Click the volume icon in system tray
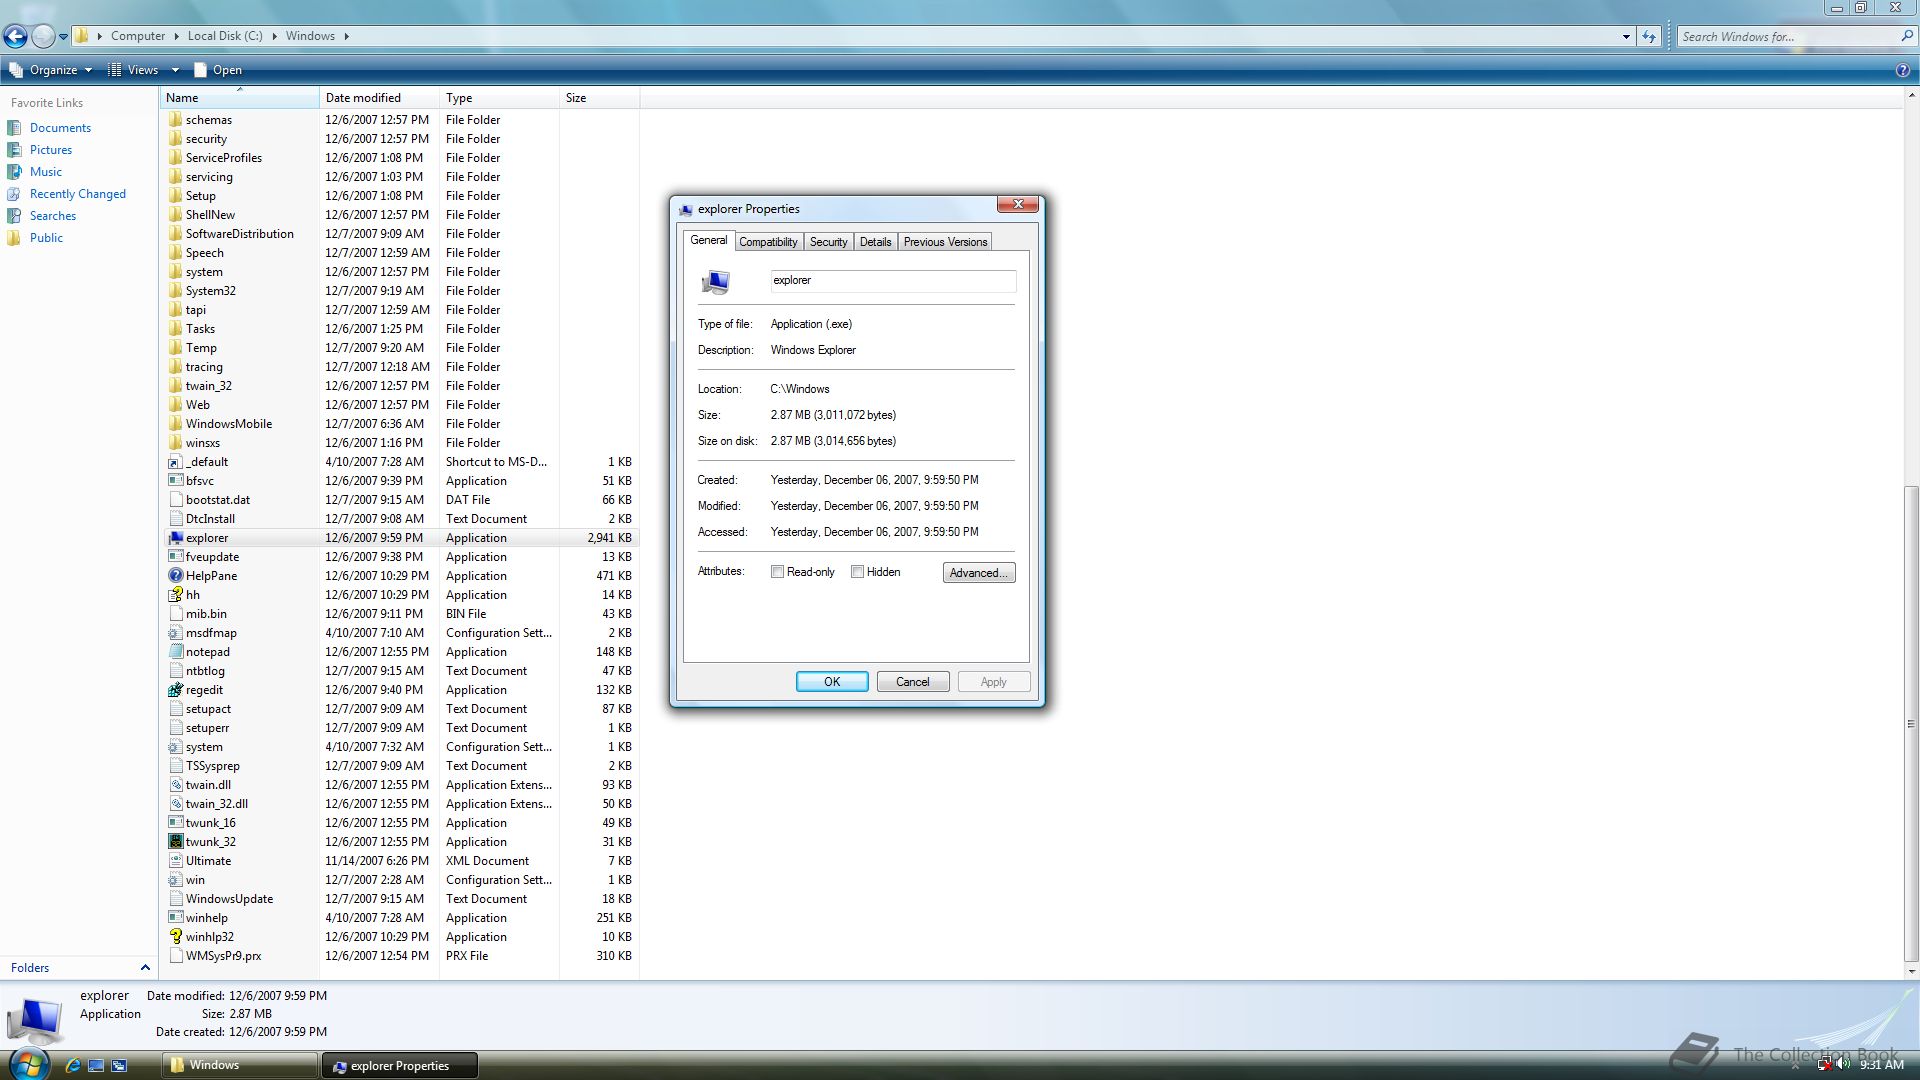The image size is (1920, 1080). tap(1843, 1064)
